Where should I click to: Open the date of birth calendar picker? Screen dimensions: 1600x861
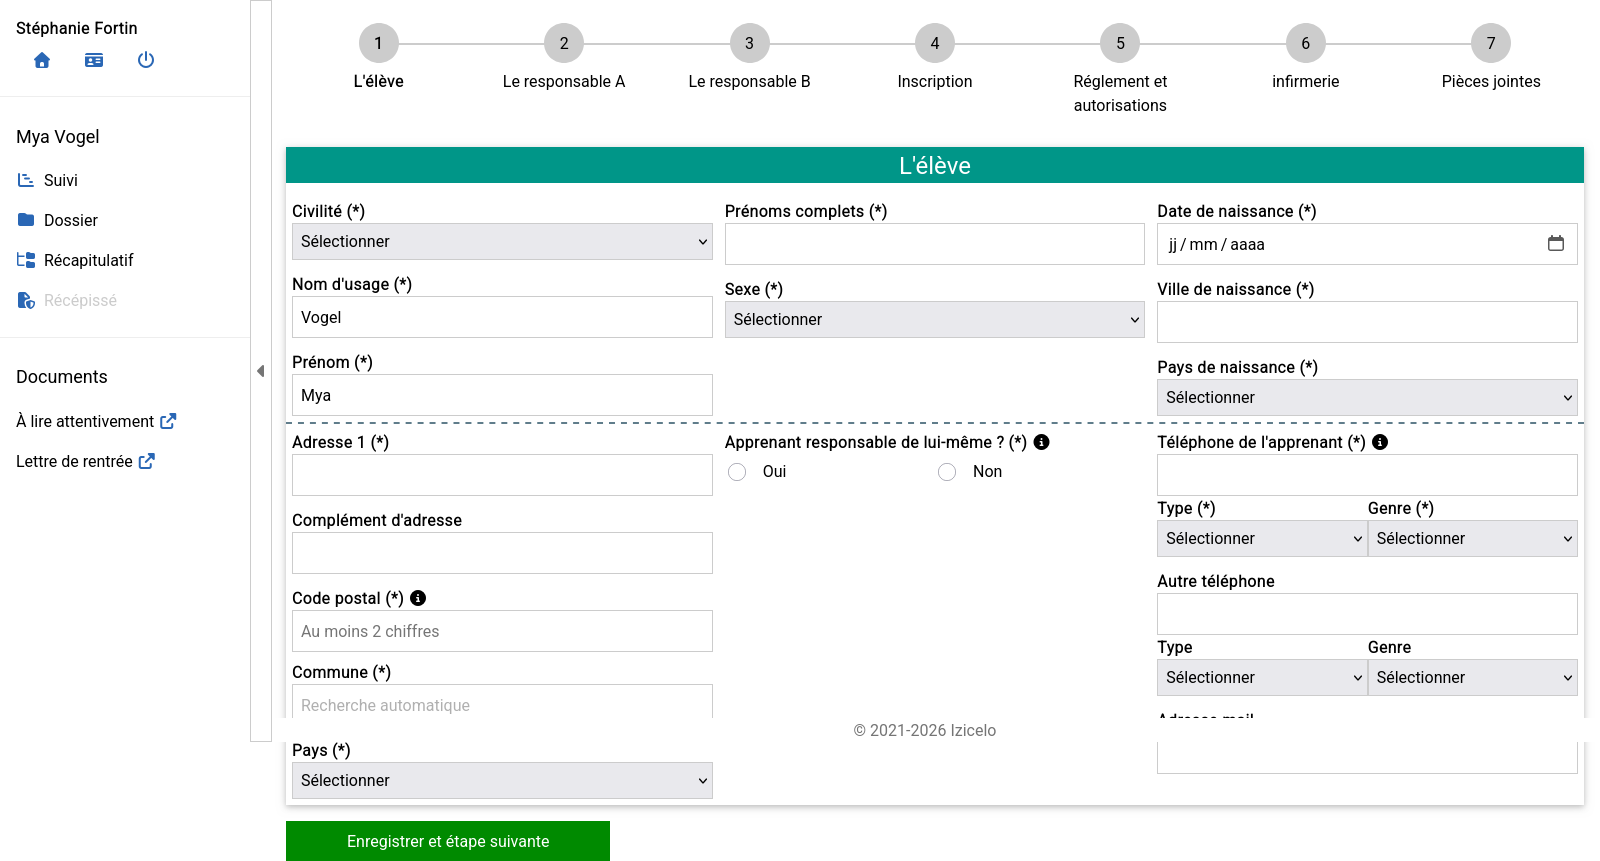click(1556, 244)
